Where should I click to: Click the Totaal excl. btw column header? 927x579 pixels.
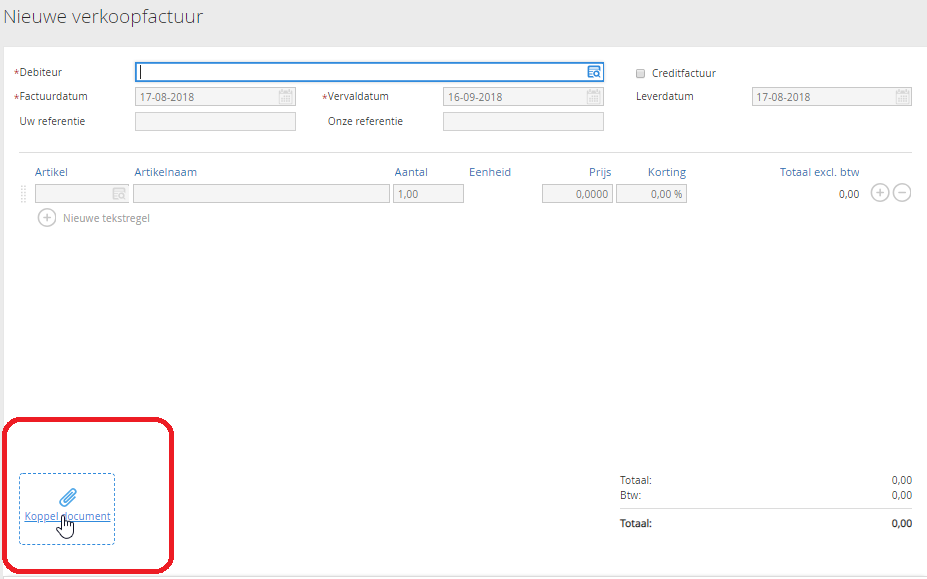tap(819, 172)
